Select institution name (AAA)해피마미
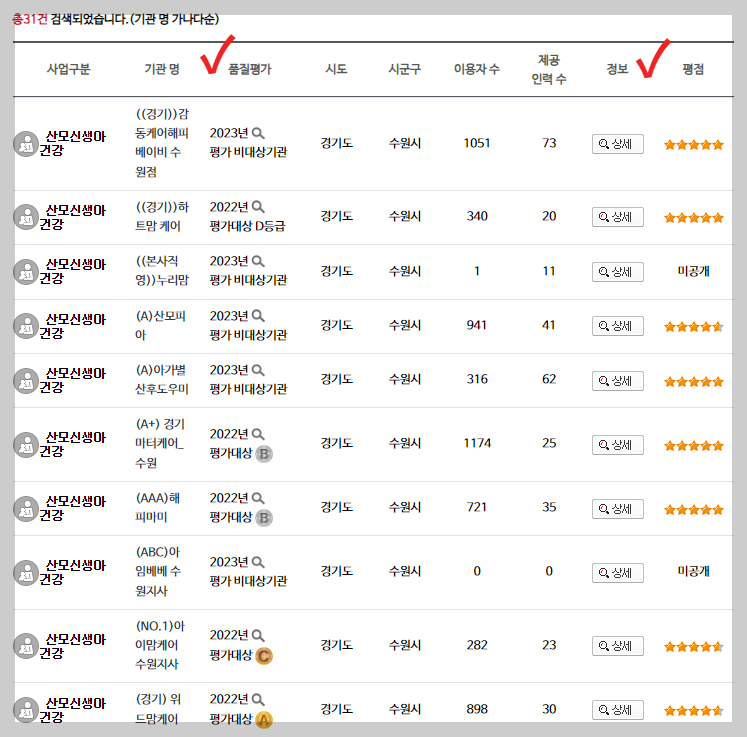 [158, 507]
